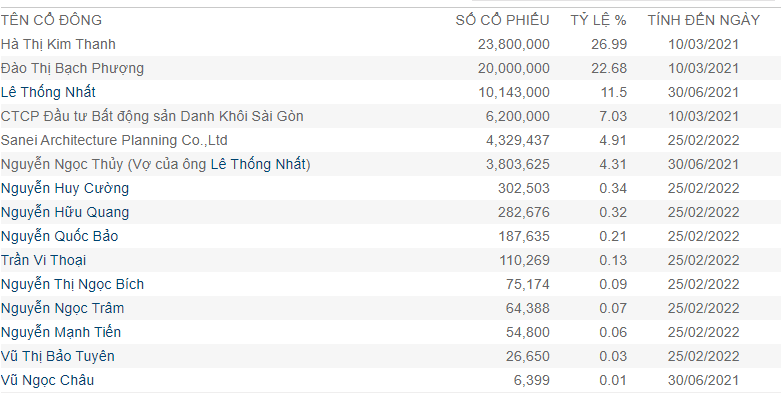
Task: Open Trần Vi Thoại profile link
Action: (44, 260)
